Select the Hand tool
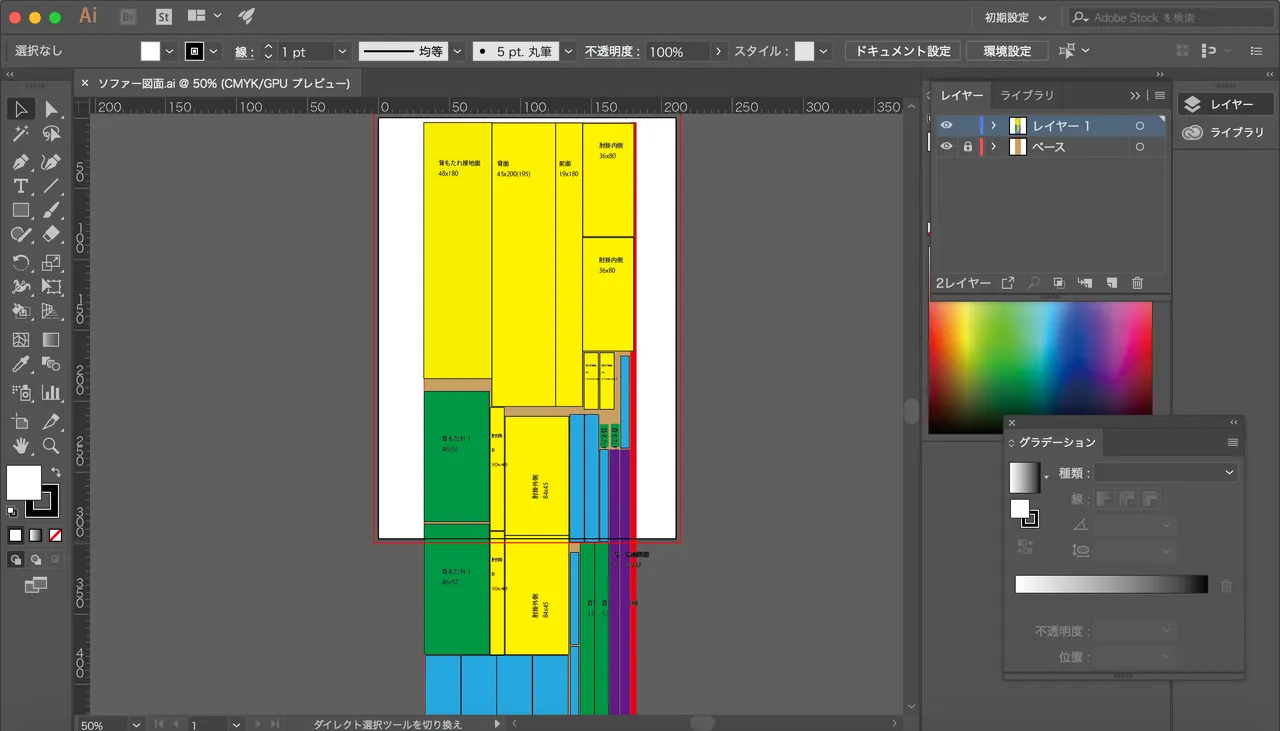1280x731 pixels. pos(20,446)
